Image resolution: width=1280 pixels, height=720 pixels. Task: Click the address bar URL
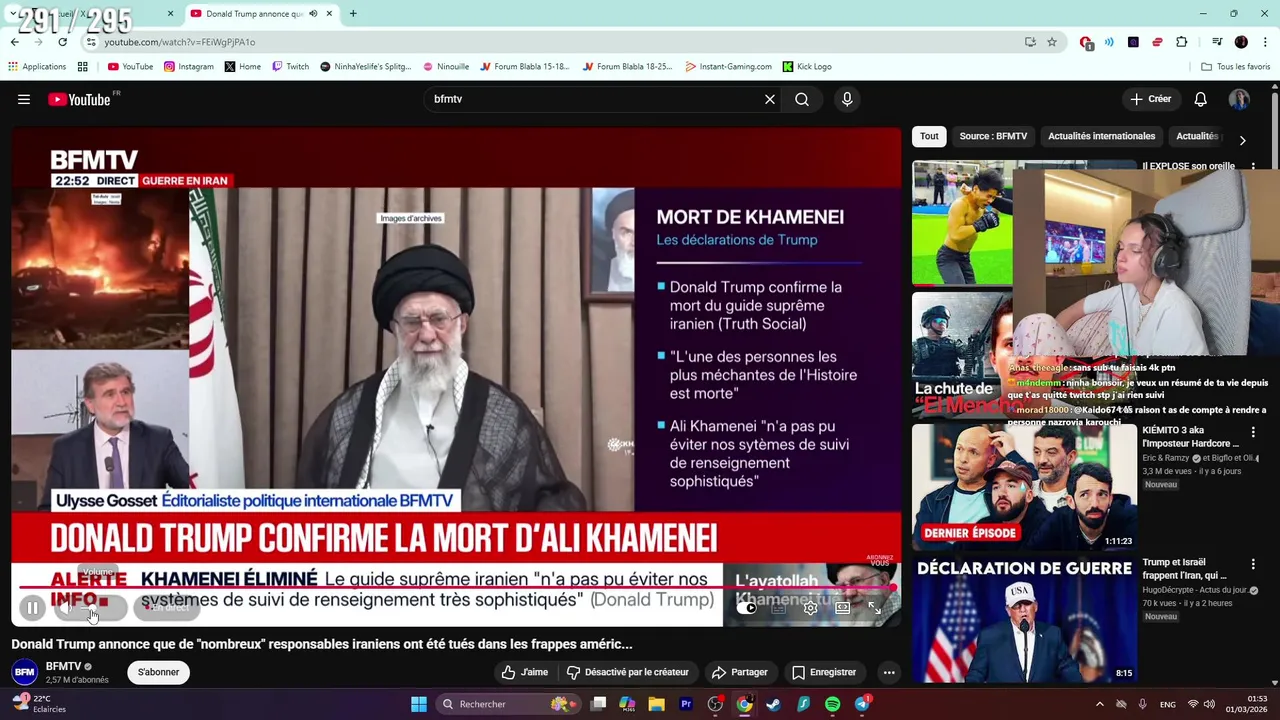pos(180,42)
